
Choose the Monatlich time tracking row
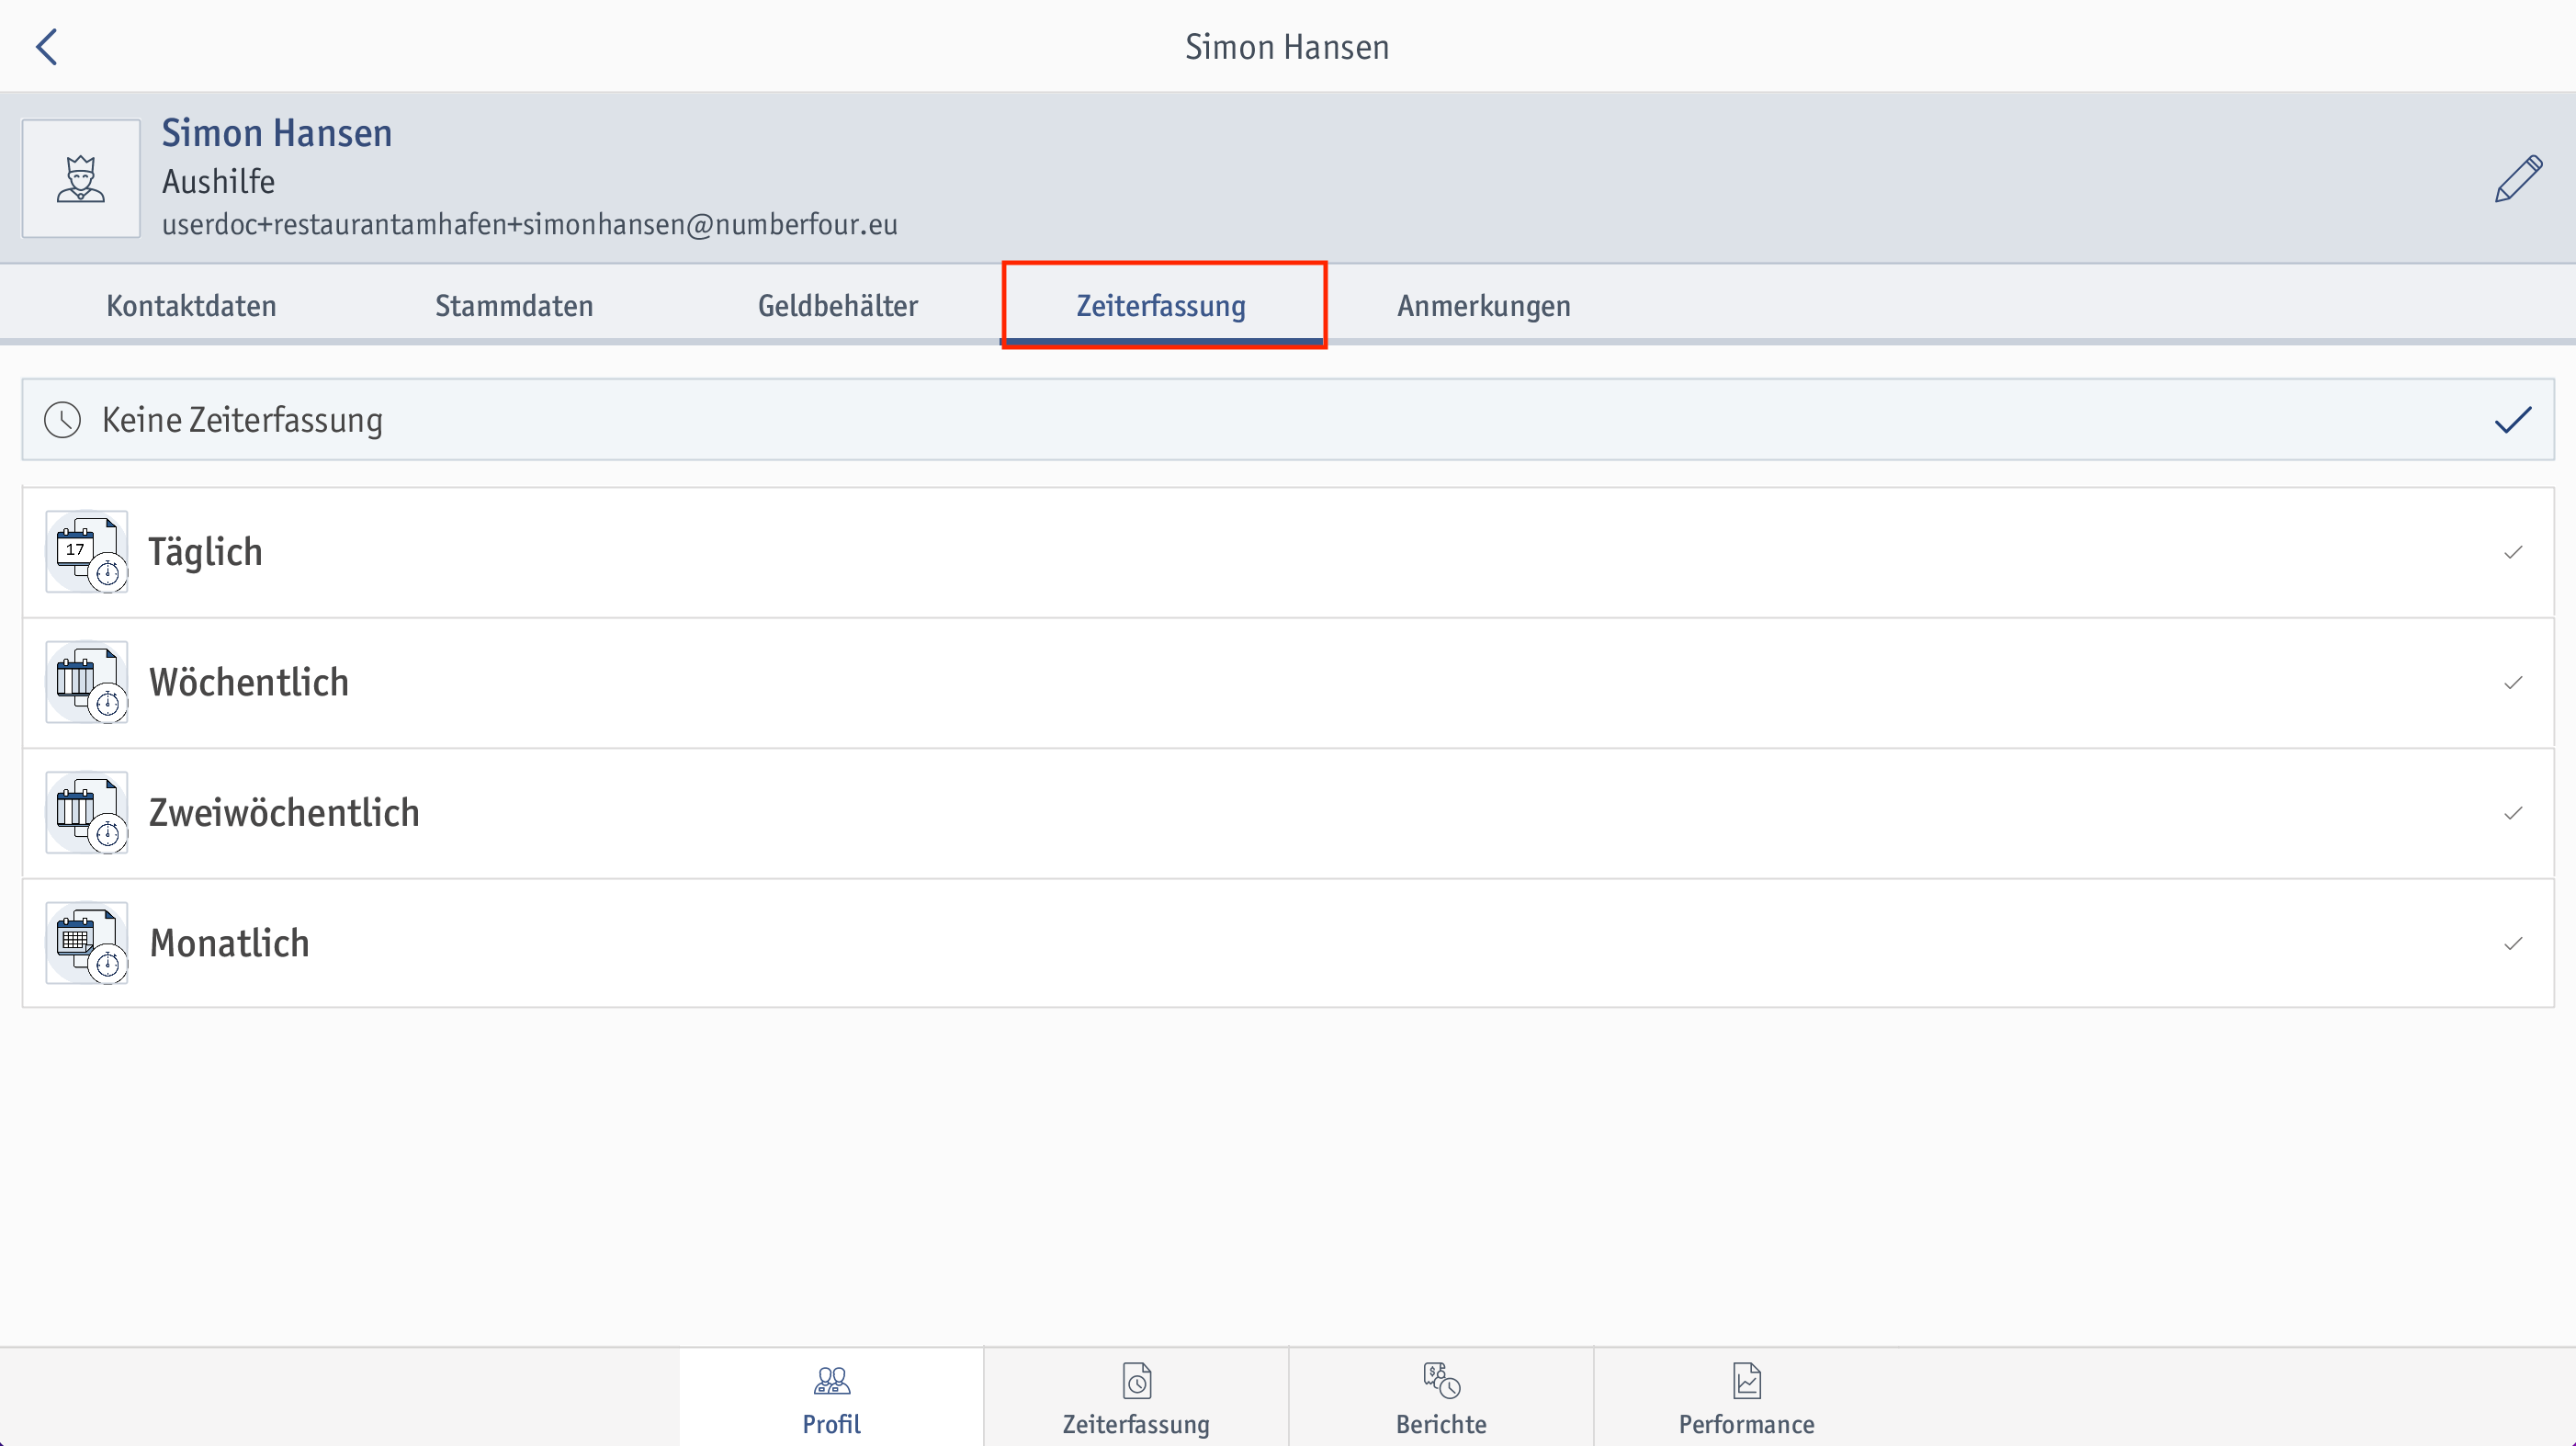click(1288, 943)
